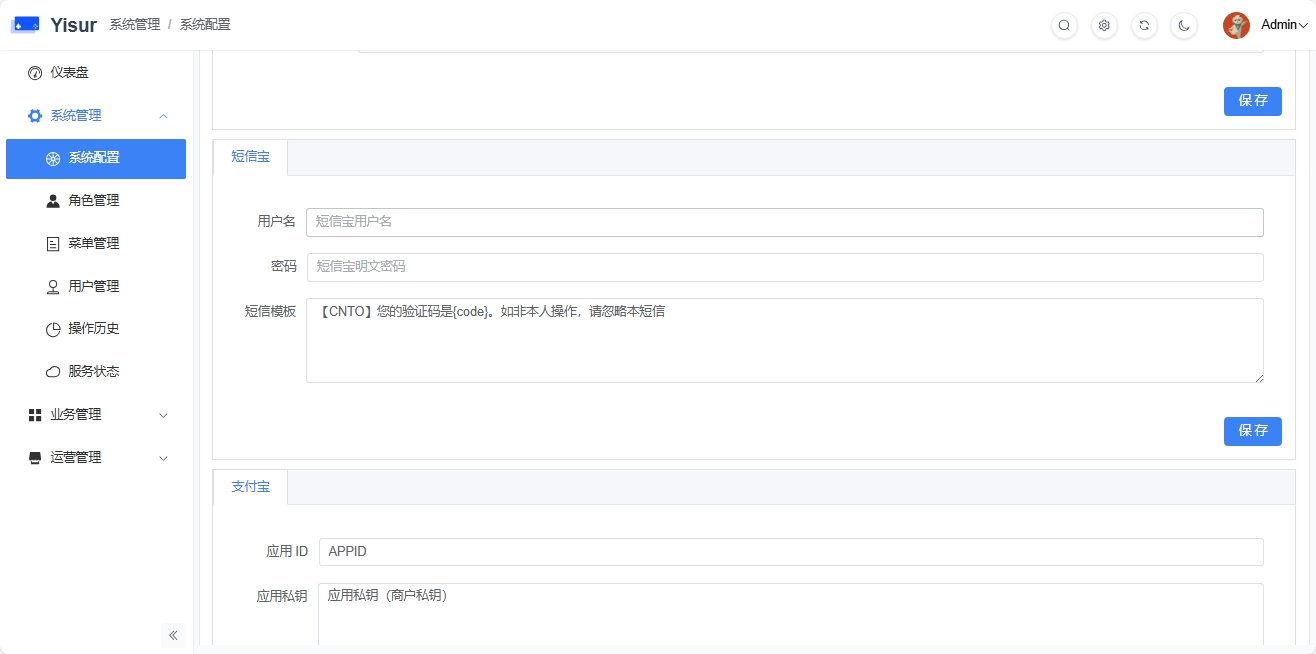
Task: Collapse the sidebar with double-chevron icon
Action: [x=173, y=635]
